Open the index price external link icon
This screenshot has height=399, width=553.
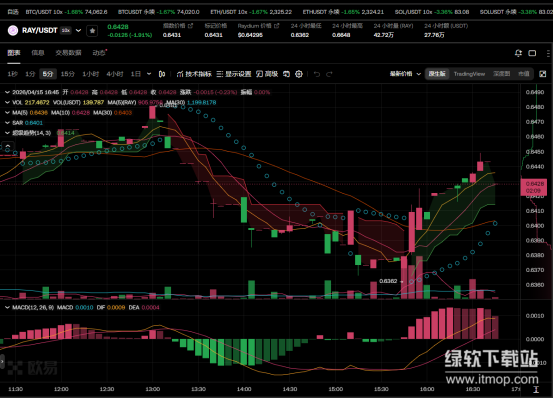191,26
